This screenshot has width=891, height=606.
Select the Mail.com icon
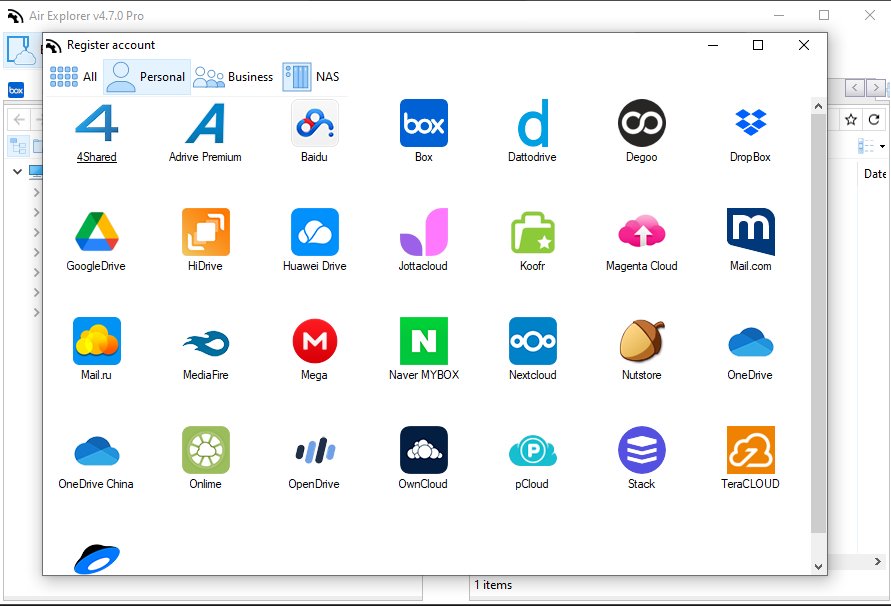pyautogui.click(x=751, y=232)
